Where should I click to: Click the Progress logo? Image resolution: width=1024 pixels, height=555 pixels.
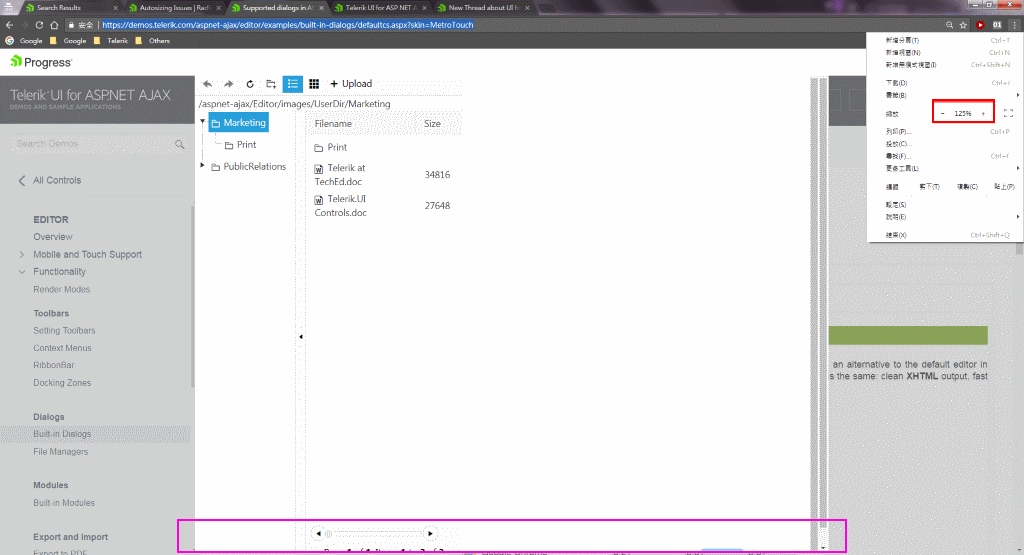[41, 62]
